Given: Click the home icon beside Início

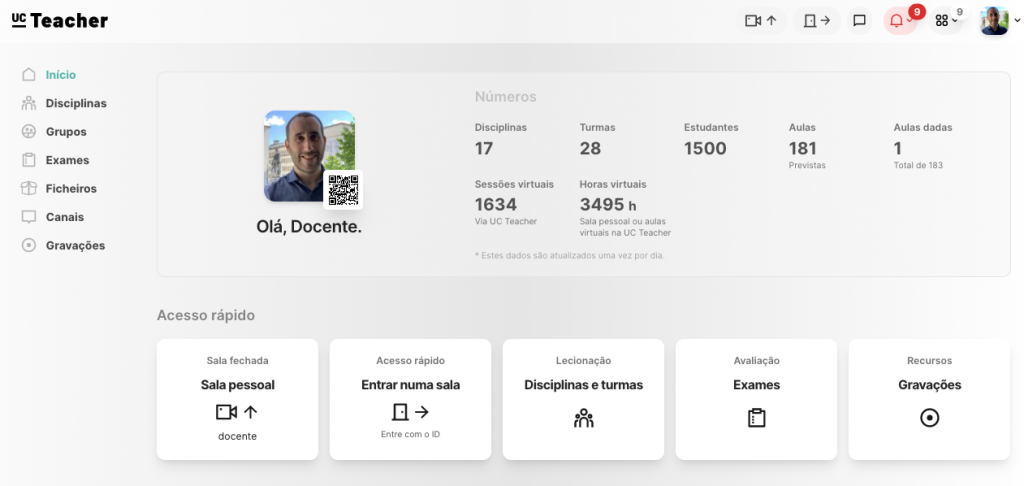Looking at the screenshot, I should 29,74.
